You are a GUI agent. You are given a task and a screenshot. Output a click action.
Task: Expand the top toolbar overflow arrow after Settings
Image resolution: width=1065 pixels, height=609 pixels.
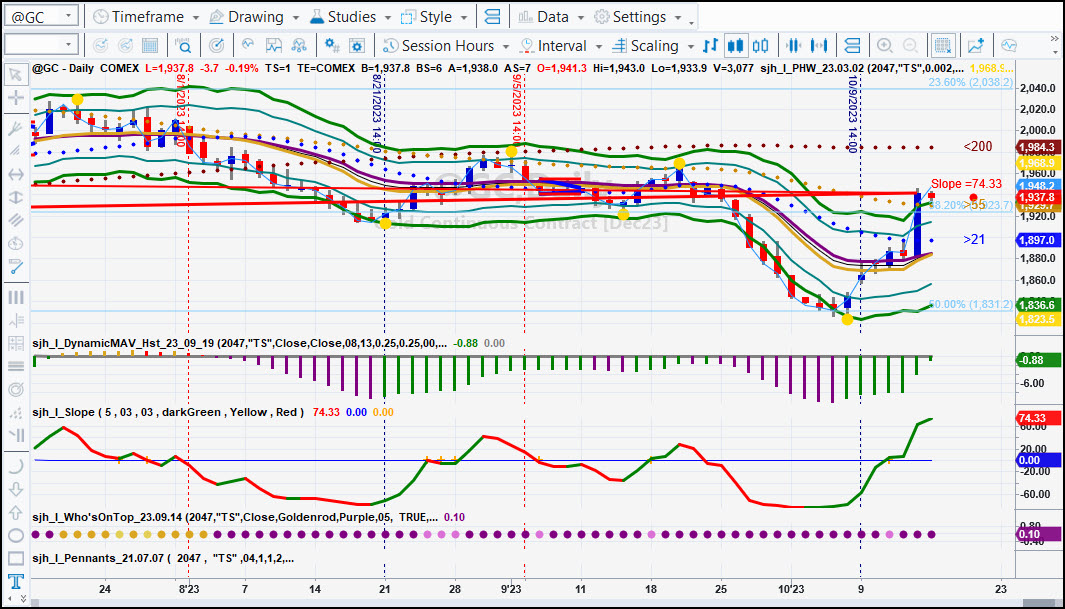691,22
